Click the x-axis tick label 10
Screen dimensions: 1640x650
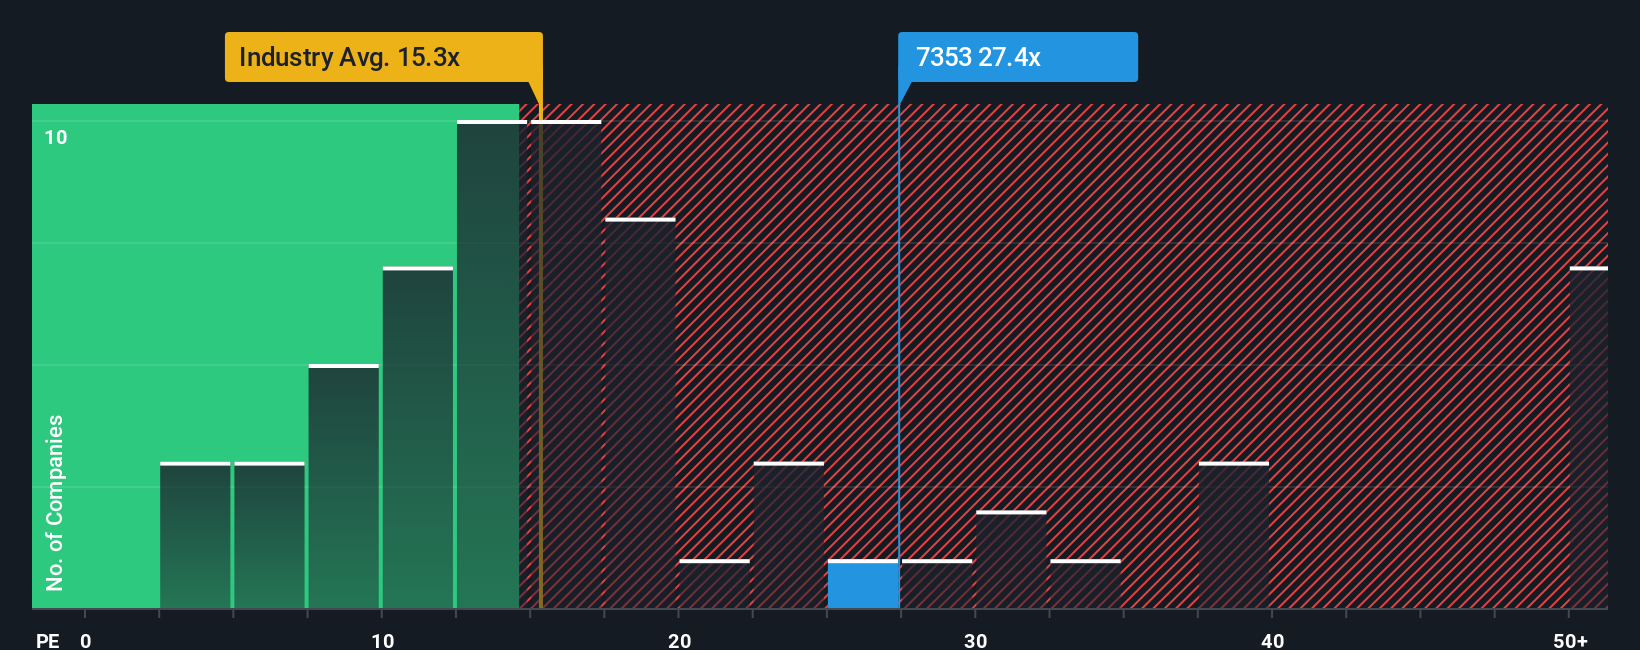[x=383, y=641]
